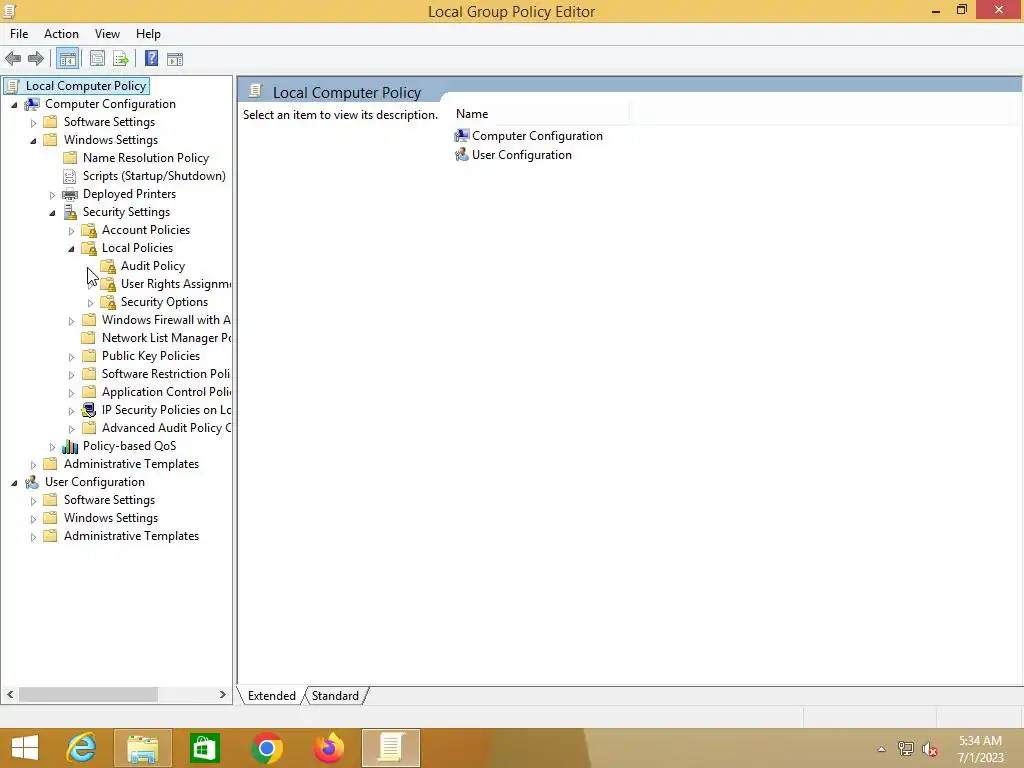Open the View menu
This screenshot has height=768, width=1024.
pyautogui.click(x=107, y=34)
